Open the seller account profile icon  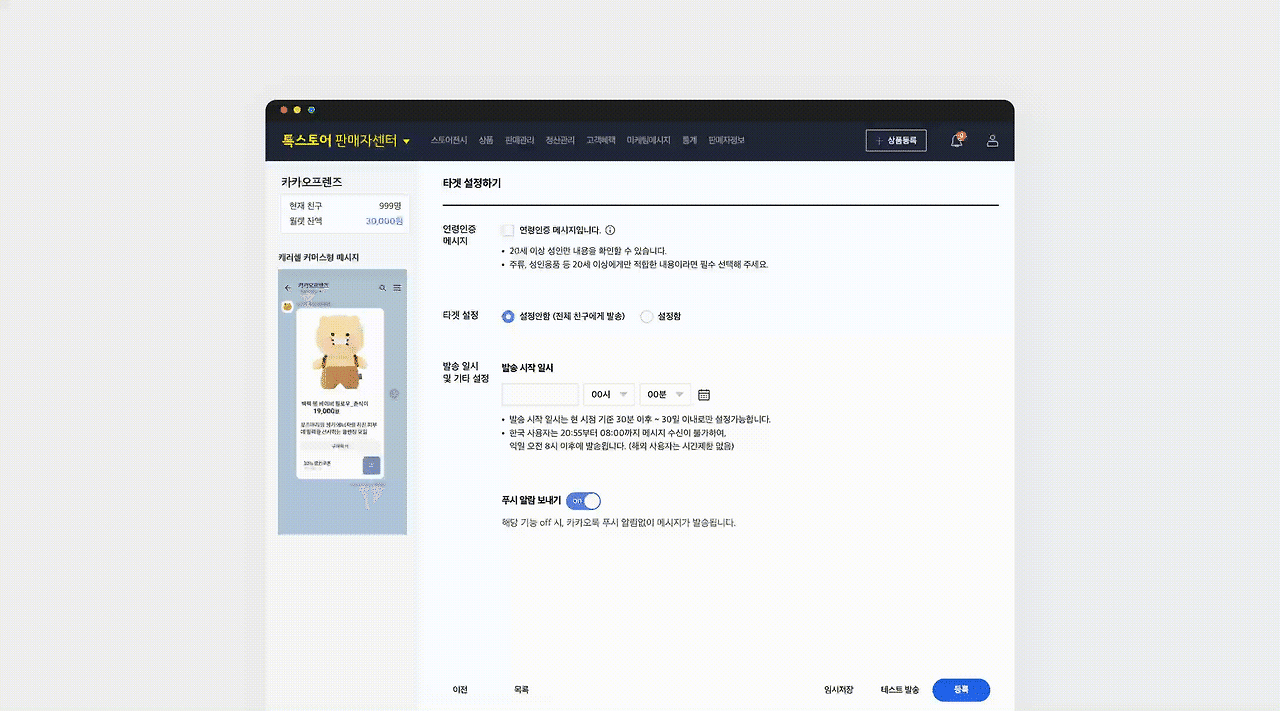coord(993,141)
